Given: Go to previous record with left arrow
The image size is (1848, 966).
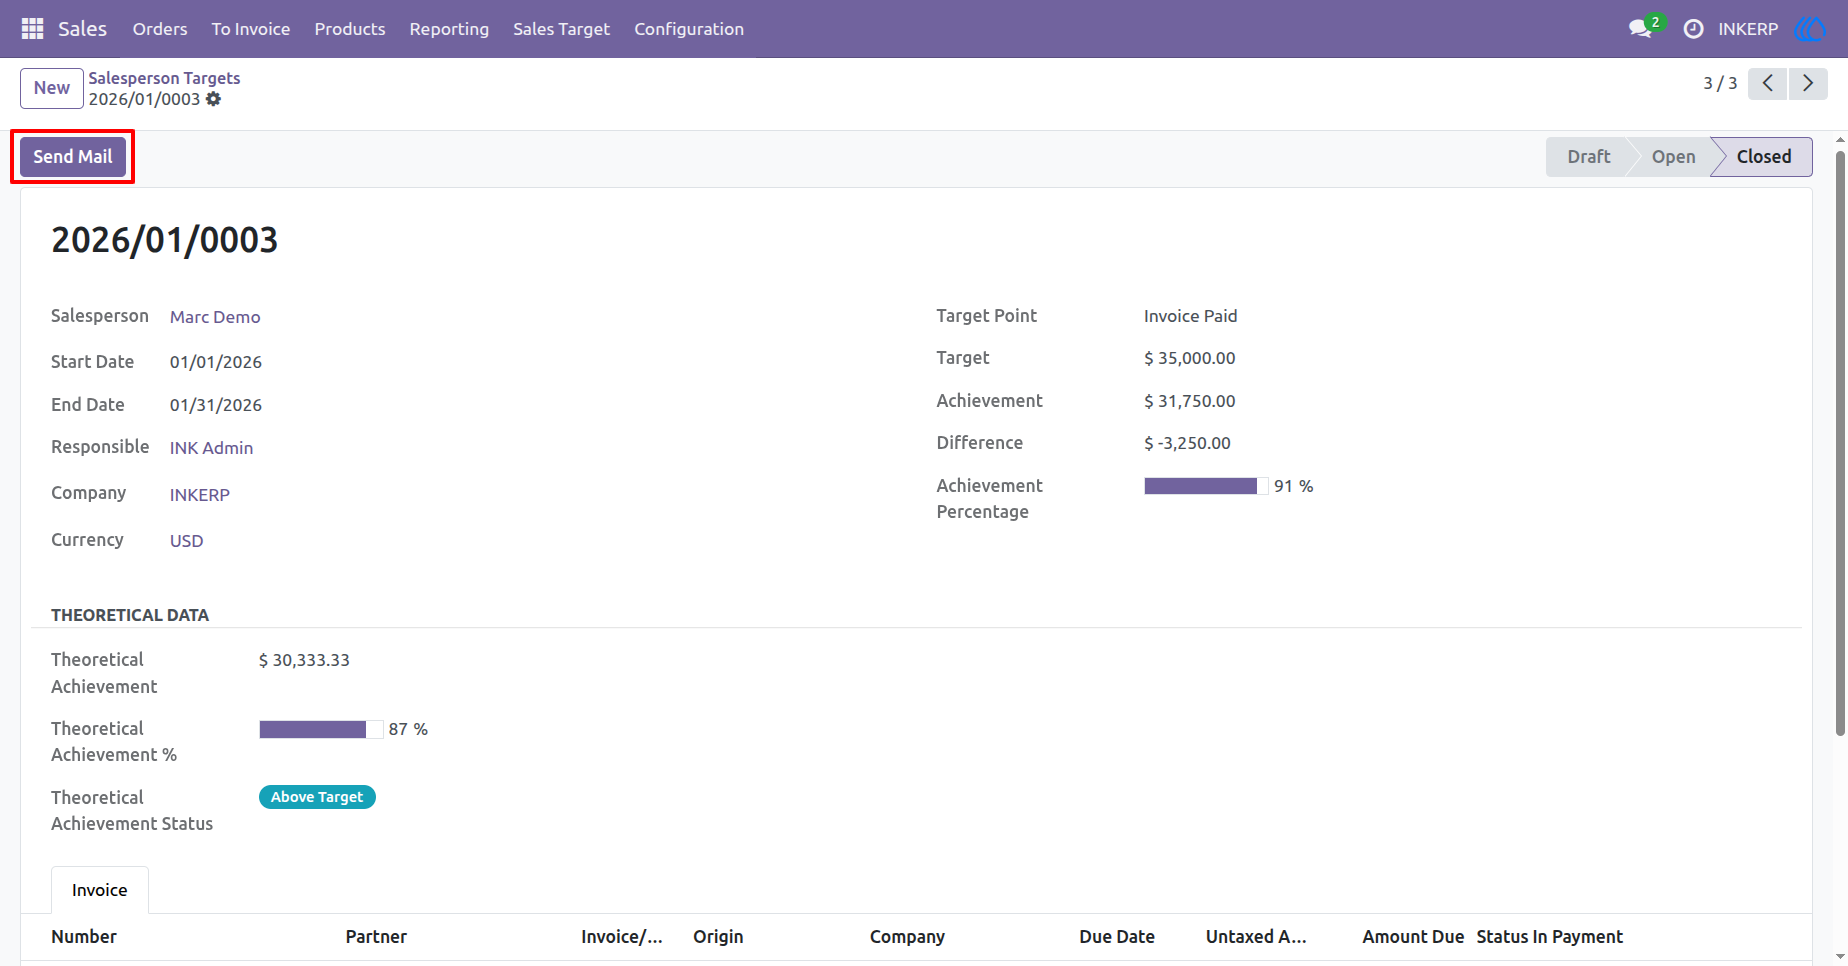Looking at the screenshot, I should pyautogui.click(x=1768, y=83).
